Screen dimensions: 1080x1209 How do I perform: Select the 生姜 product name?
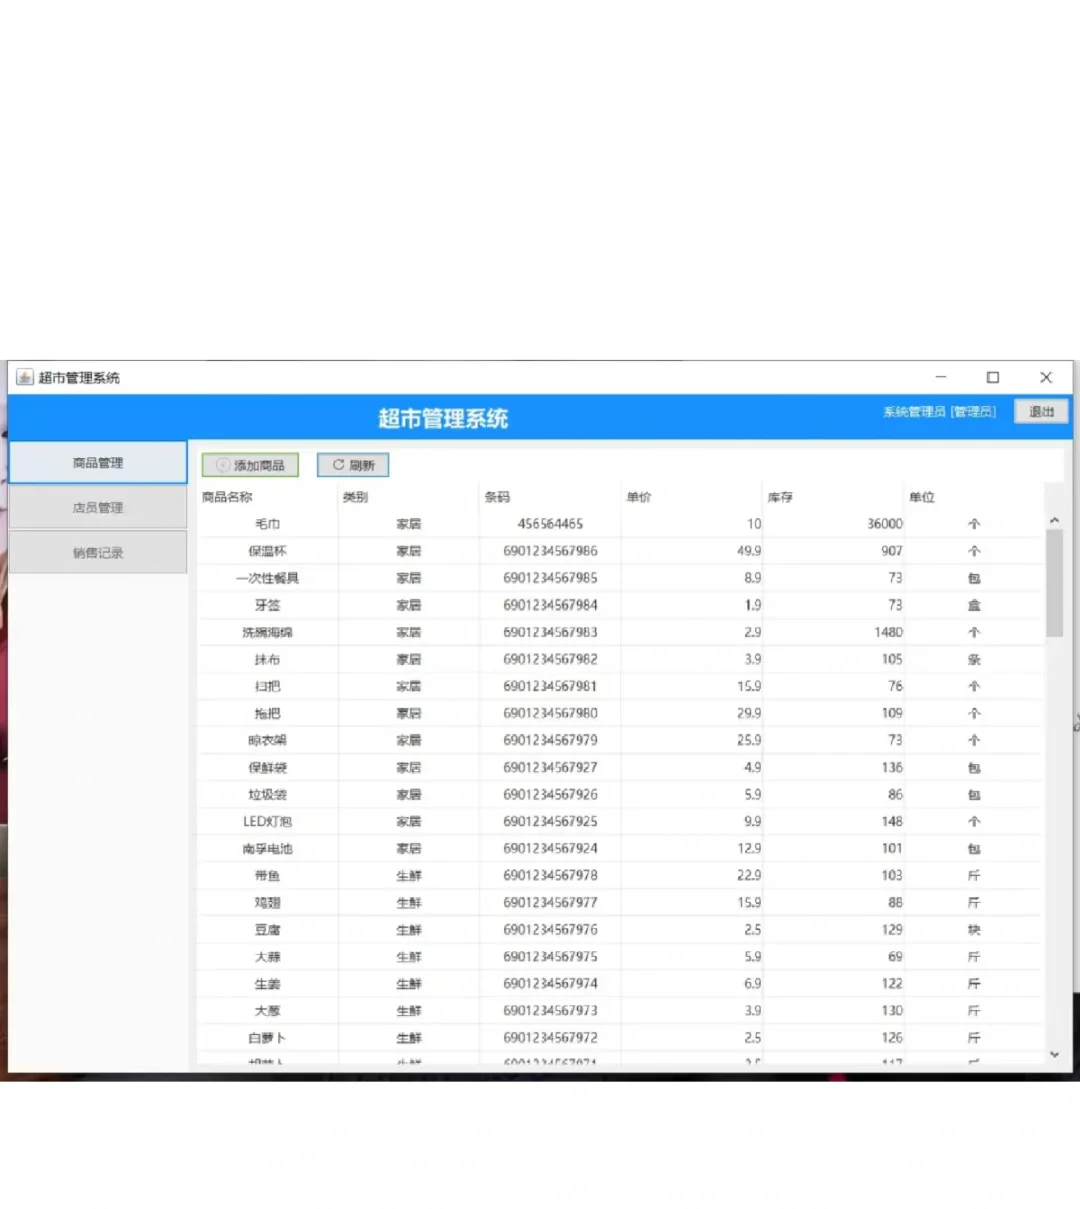point(268,983)
